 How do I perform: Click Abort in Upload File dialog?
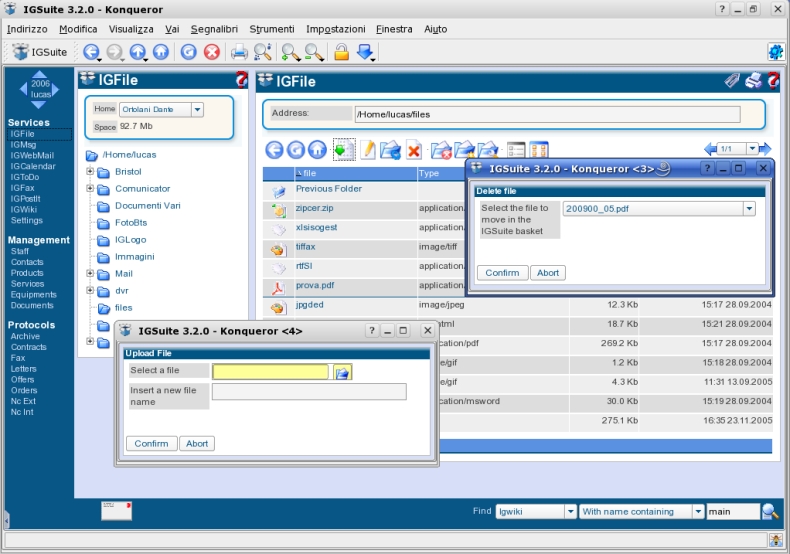(x=197, y=444)
